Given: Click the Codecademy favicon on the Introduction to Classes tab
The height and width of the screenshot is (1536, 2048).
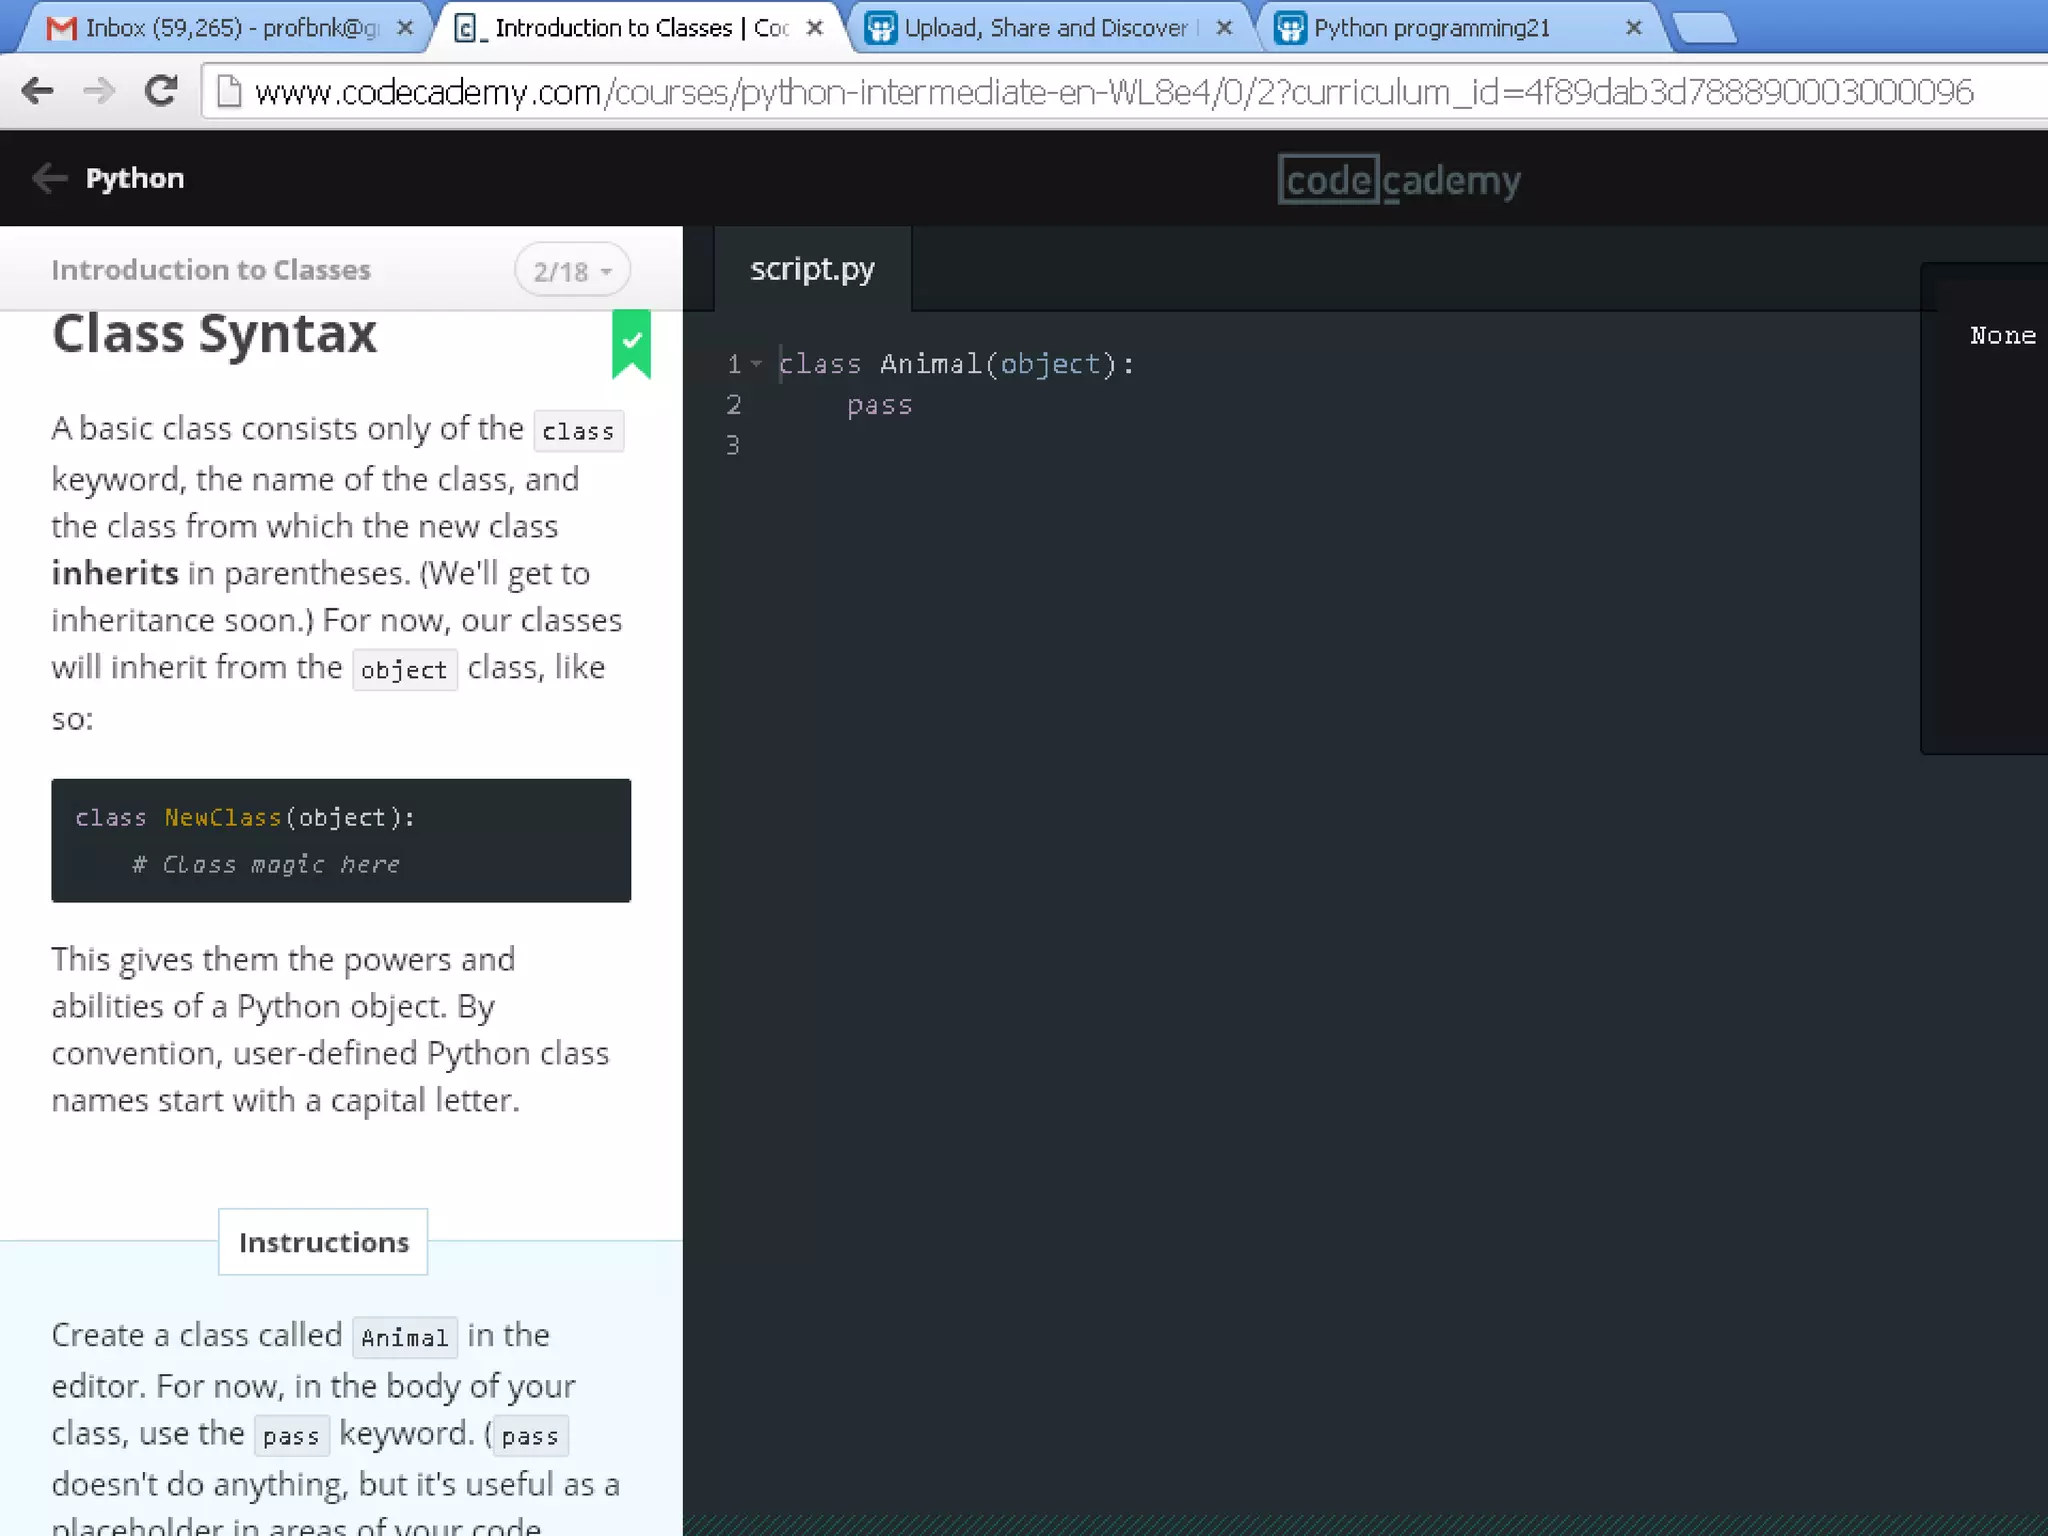Looking at the screenshot, I should tap(466, 28).
